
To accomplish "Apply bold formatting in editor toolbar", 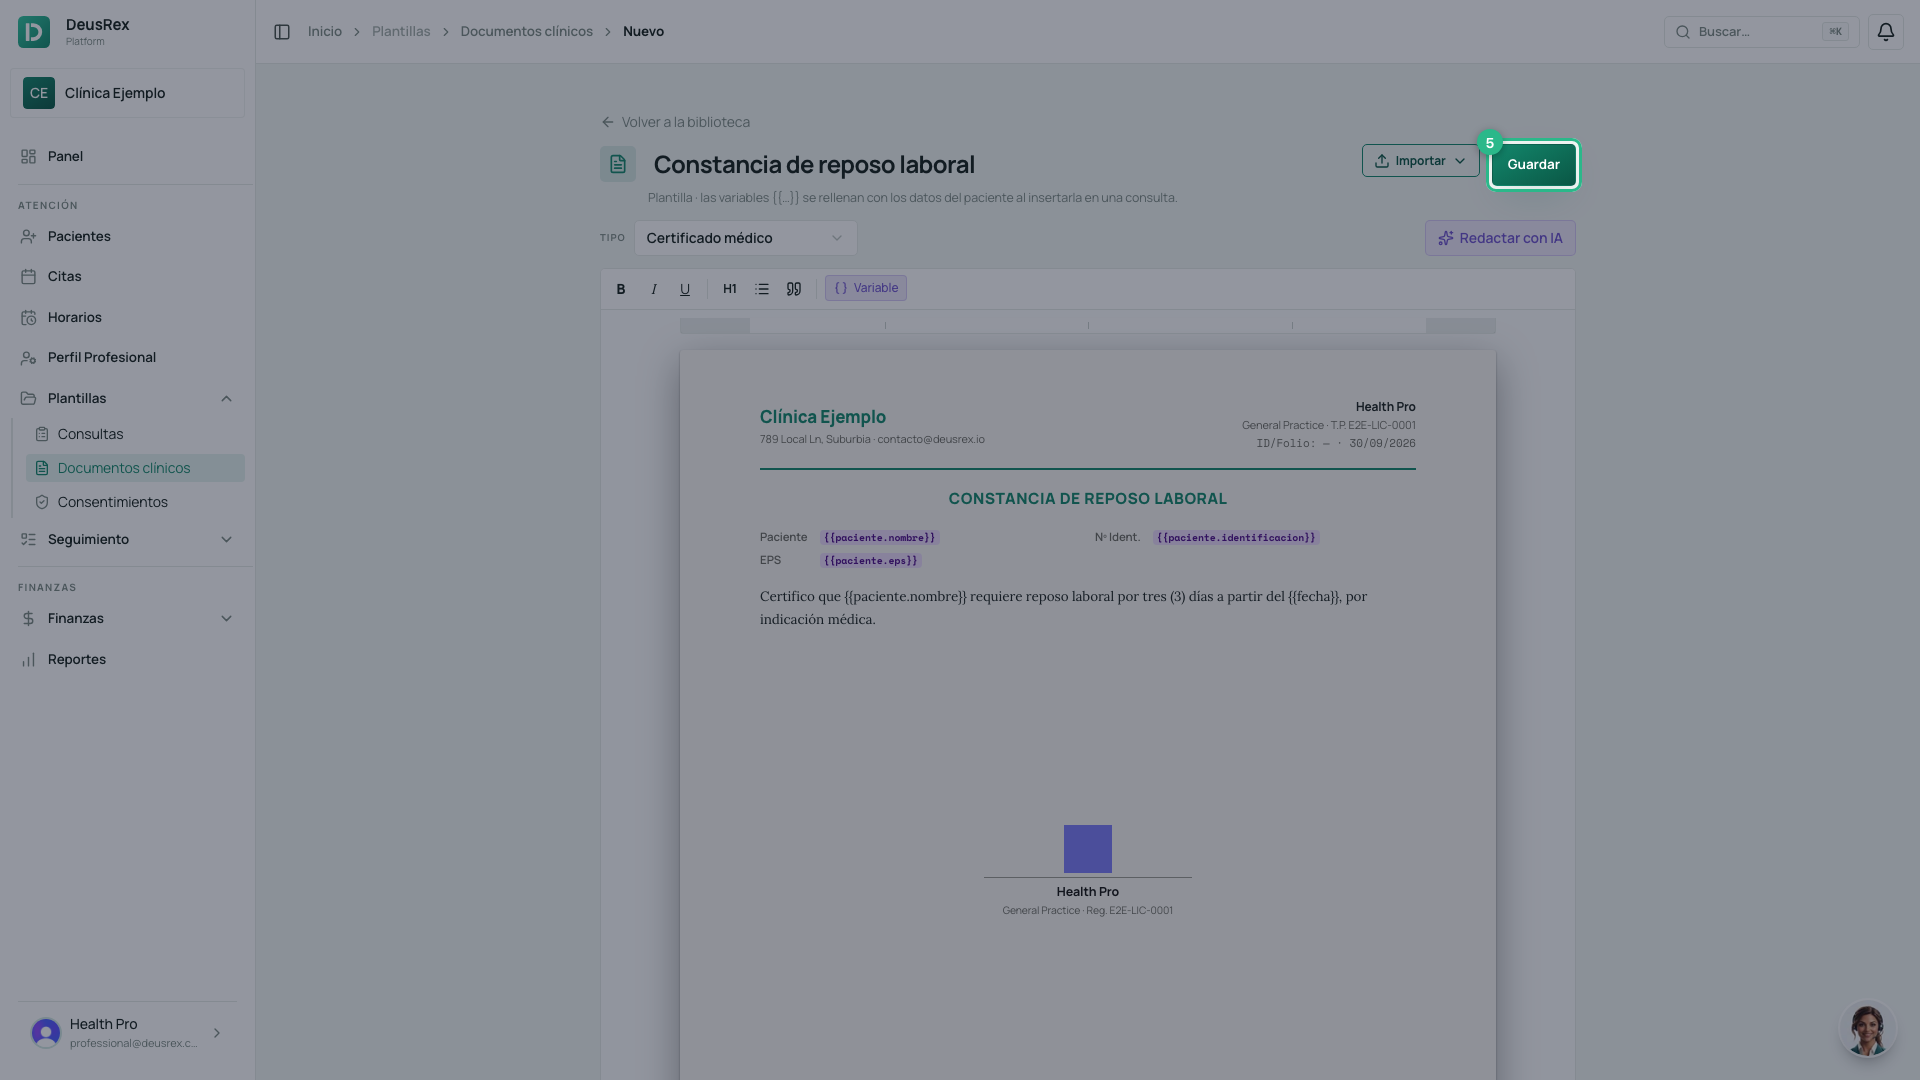I will click(621, 289).
